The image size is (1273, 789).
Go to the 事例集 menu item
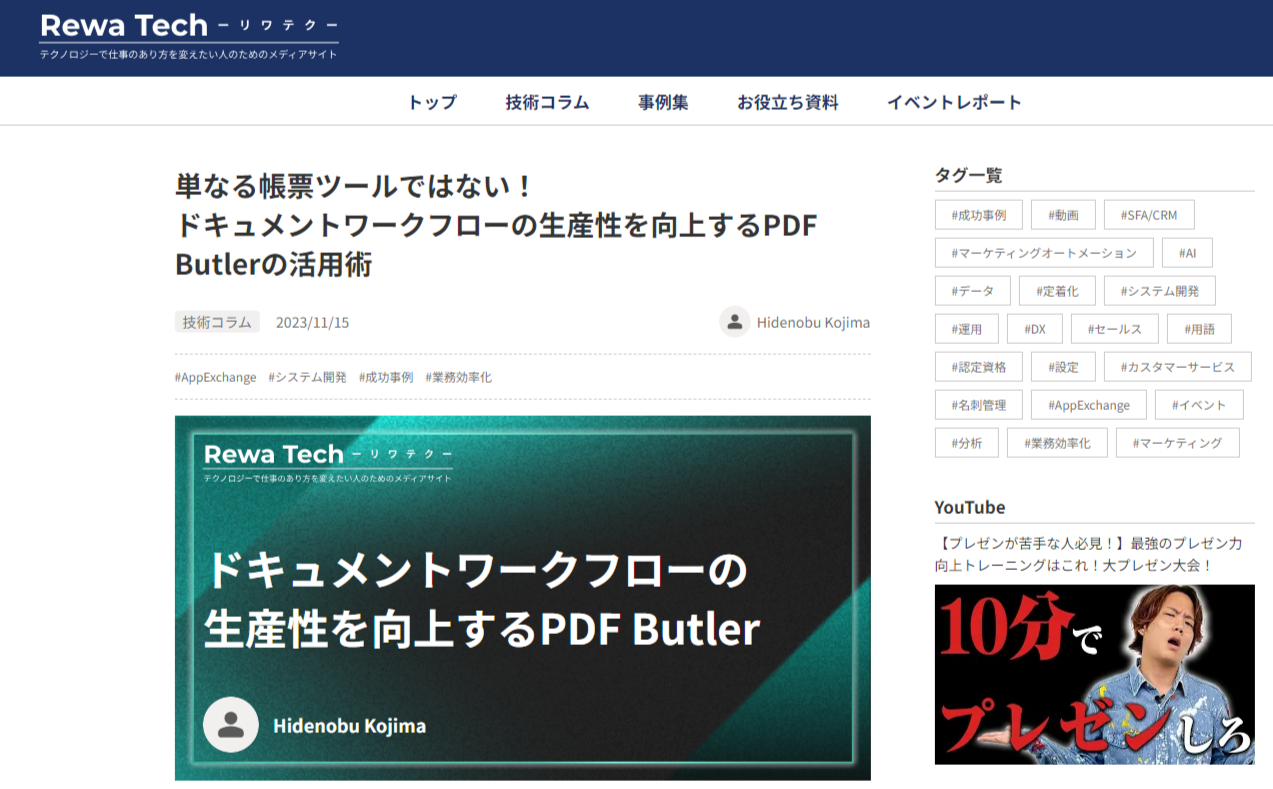(x=663, y=102)
